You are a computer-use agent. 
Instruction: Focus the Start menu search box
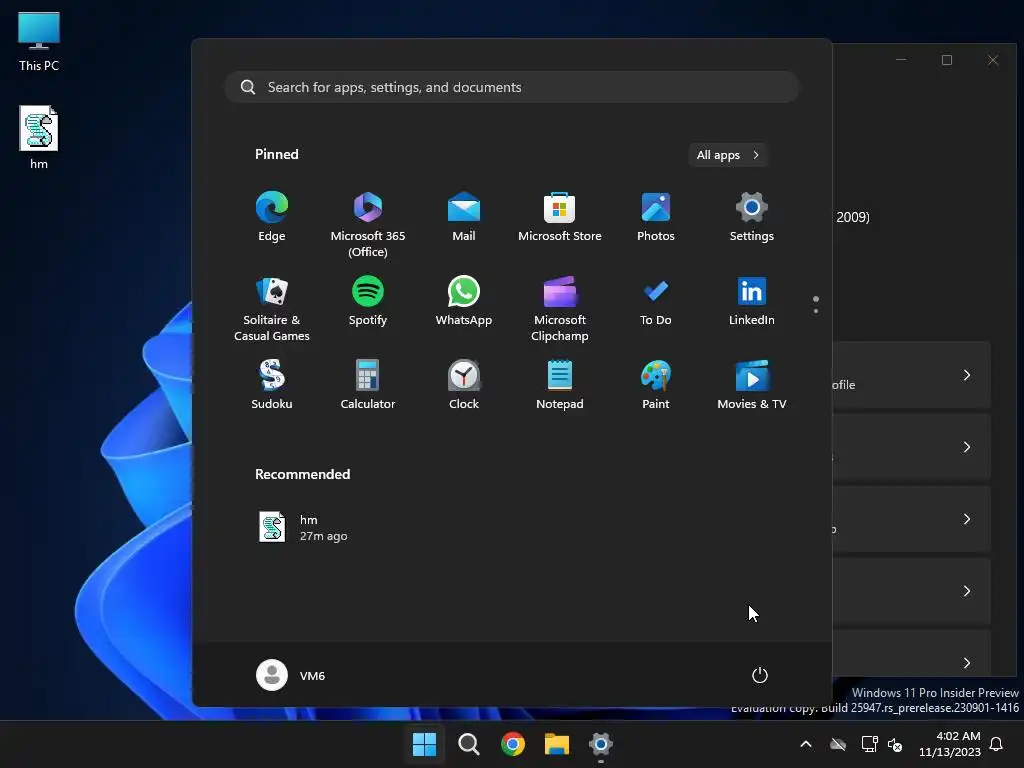(512, 87)
